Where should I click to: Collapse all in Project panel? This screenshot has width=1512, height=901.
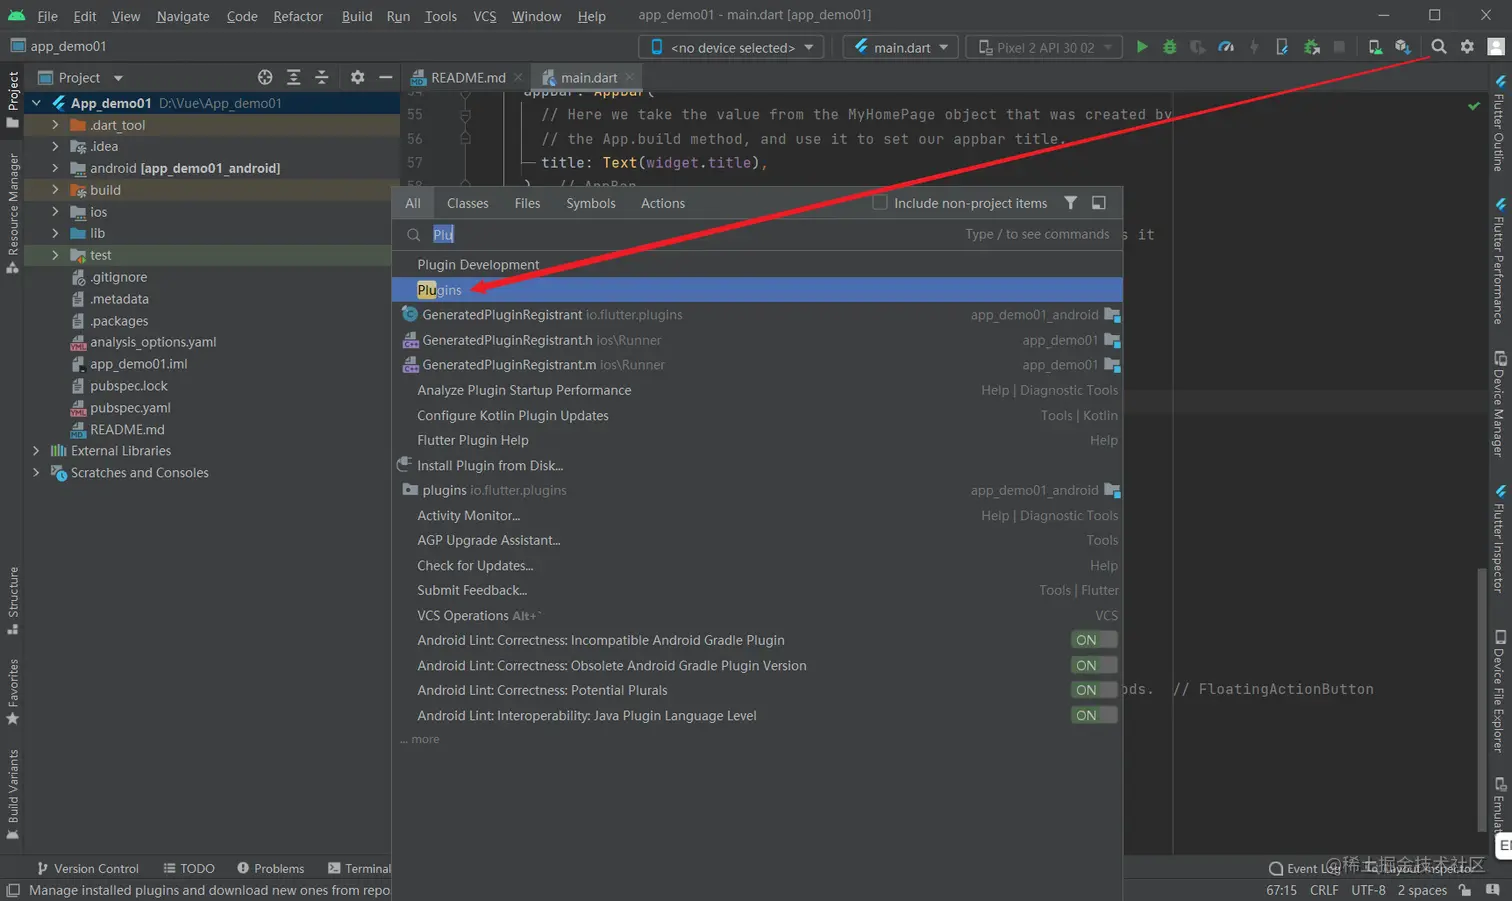321,77
